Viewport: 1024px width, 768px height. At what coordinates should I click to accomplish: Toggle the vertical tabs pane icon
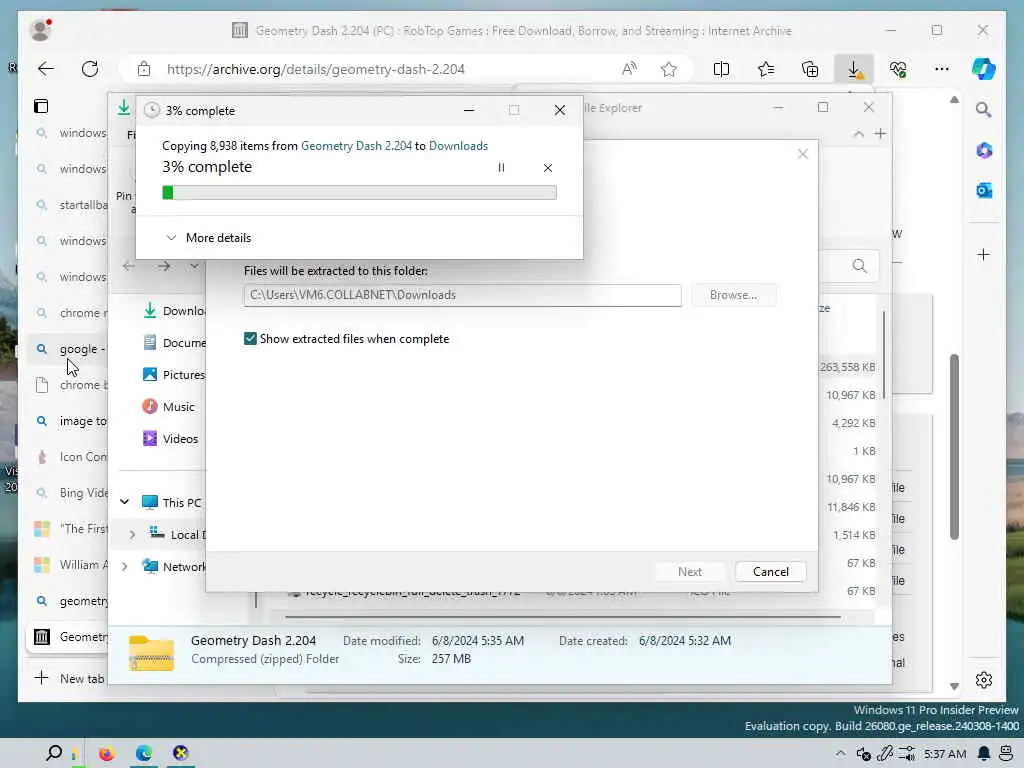tap(41, 106)
